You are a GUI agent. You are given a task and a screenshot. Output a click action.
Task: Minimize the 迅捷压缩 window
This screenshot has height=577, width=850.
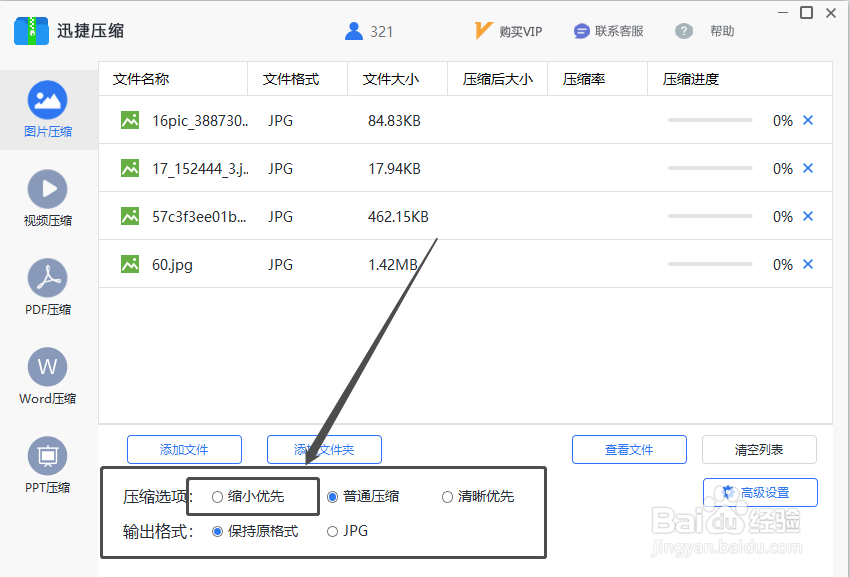click(783, 12)
